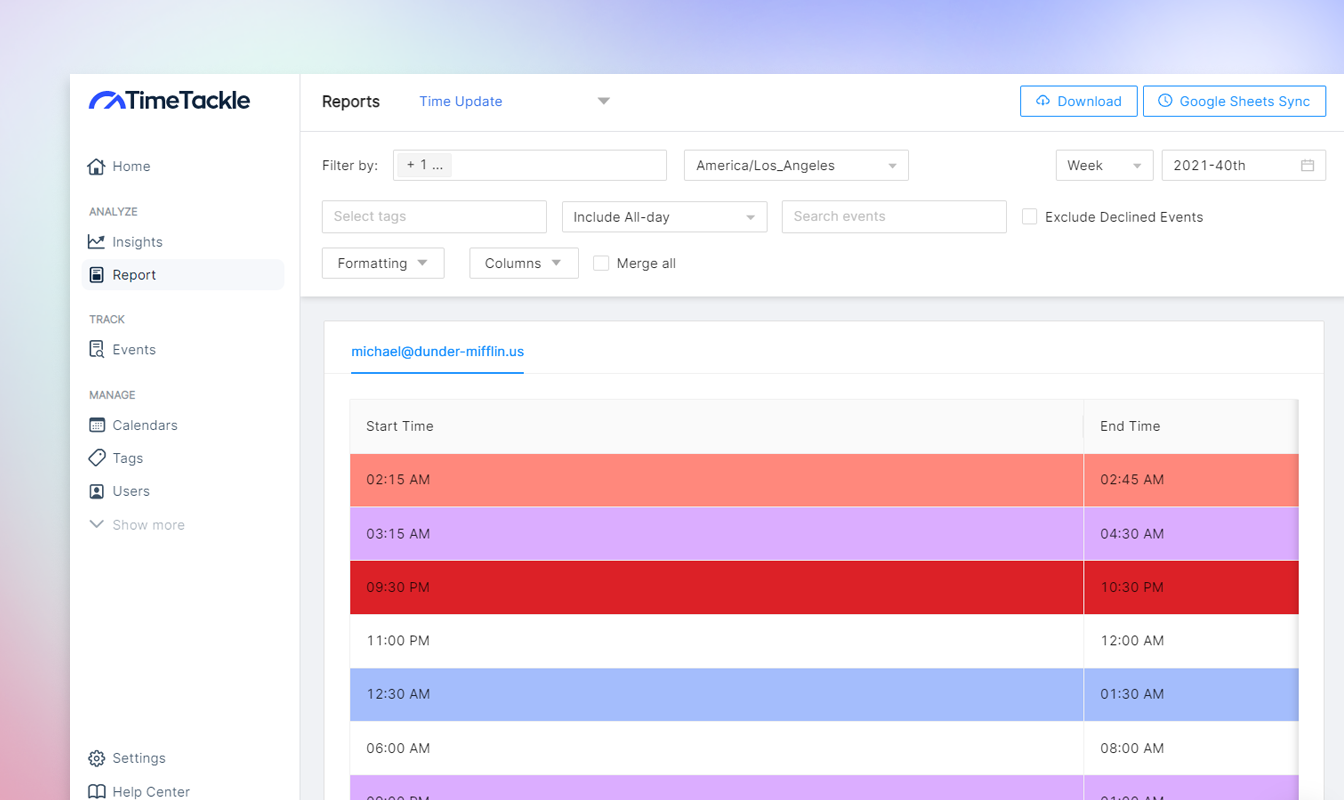Click the 11:00 PM start time cell
Image resolution: width=1344 pixels, height=800 pixels.
pos(716,641)
